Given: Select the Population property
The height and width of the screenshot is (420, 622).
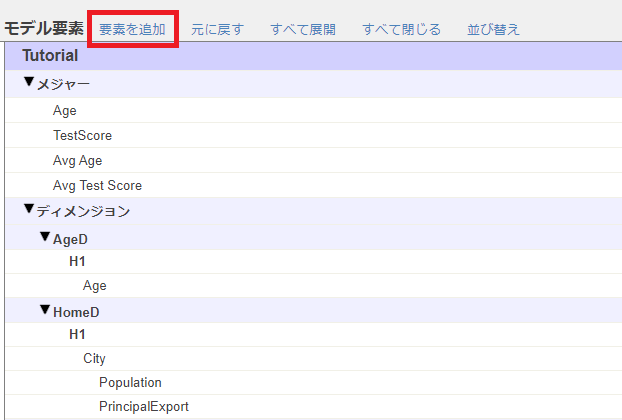Looking at the screenshot, I should (130, 382).
